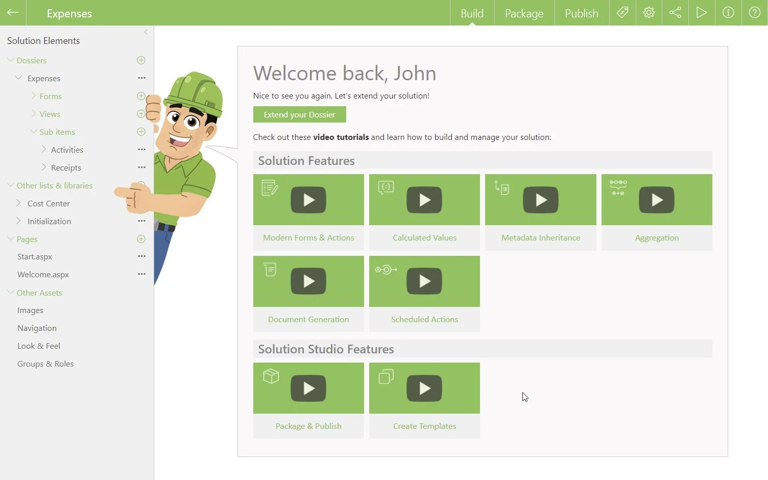Click the back arrow in header

(13, 13)
